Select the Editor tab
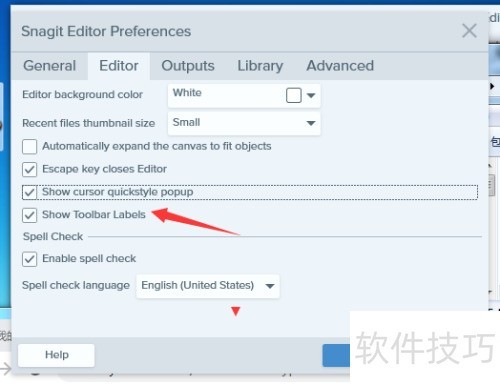This screenshot has height=385, width=500. click(x=119, y=66)
